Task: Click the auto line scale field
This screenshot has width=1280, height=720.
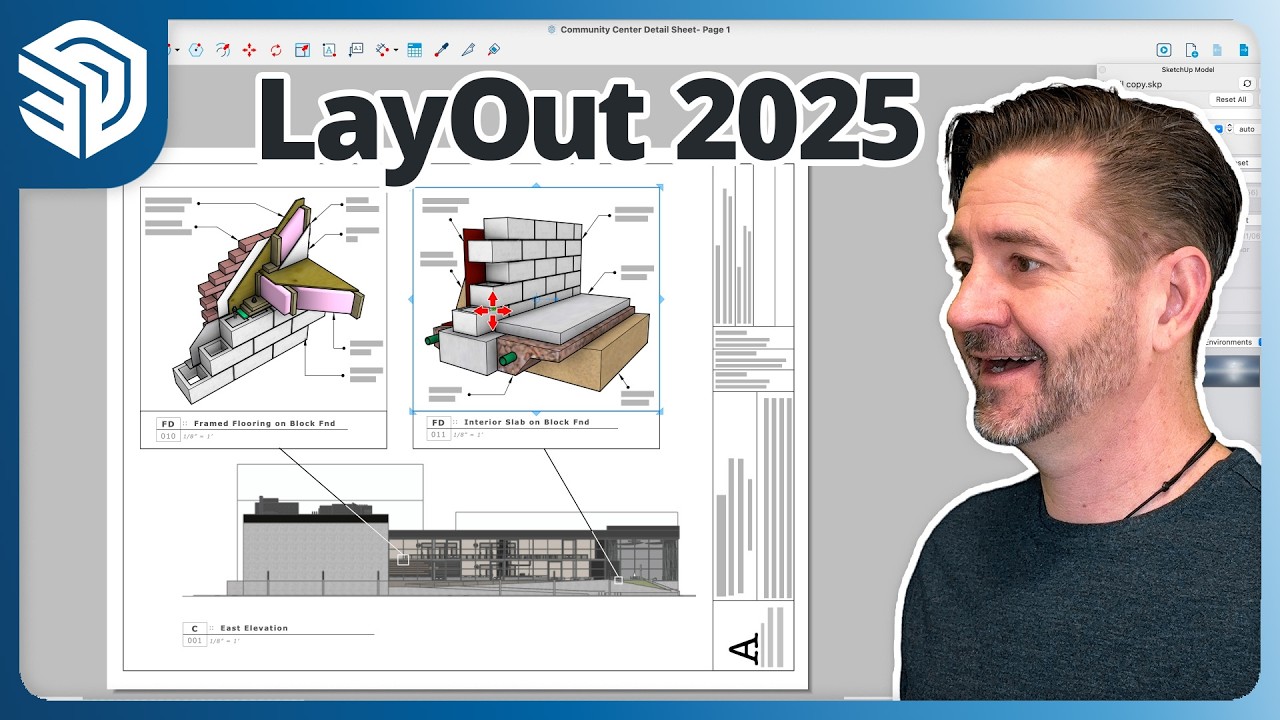Action: pyautogui.click(x=1247, y=129)
